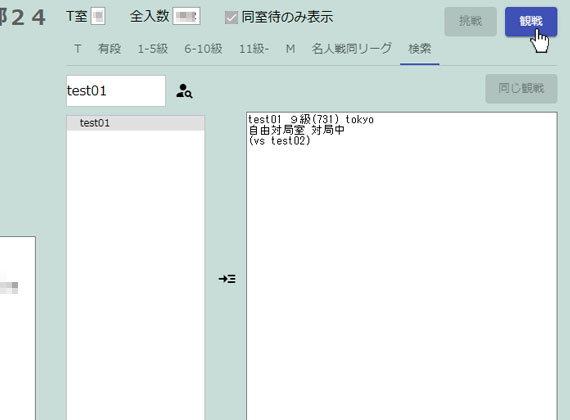Click the test01 search input field
570x420 pixels.
click(116, 91)
